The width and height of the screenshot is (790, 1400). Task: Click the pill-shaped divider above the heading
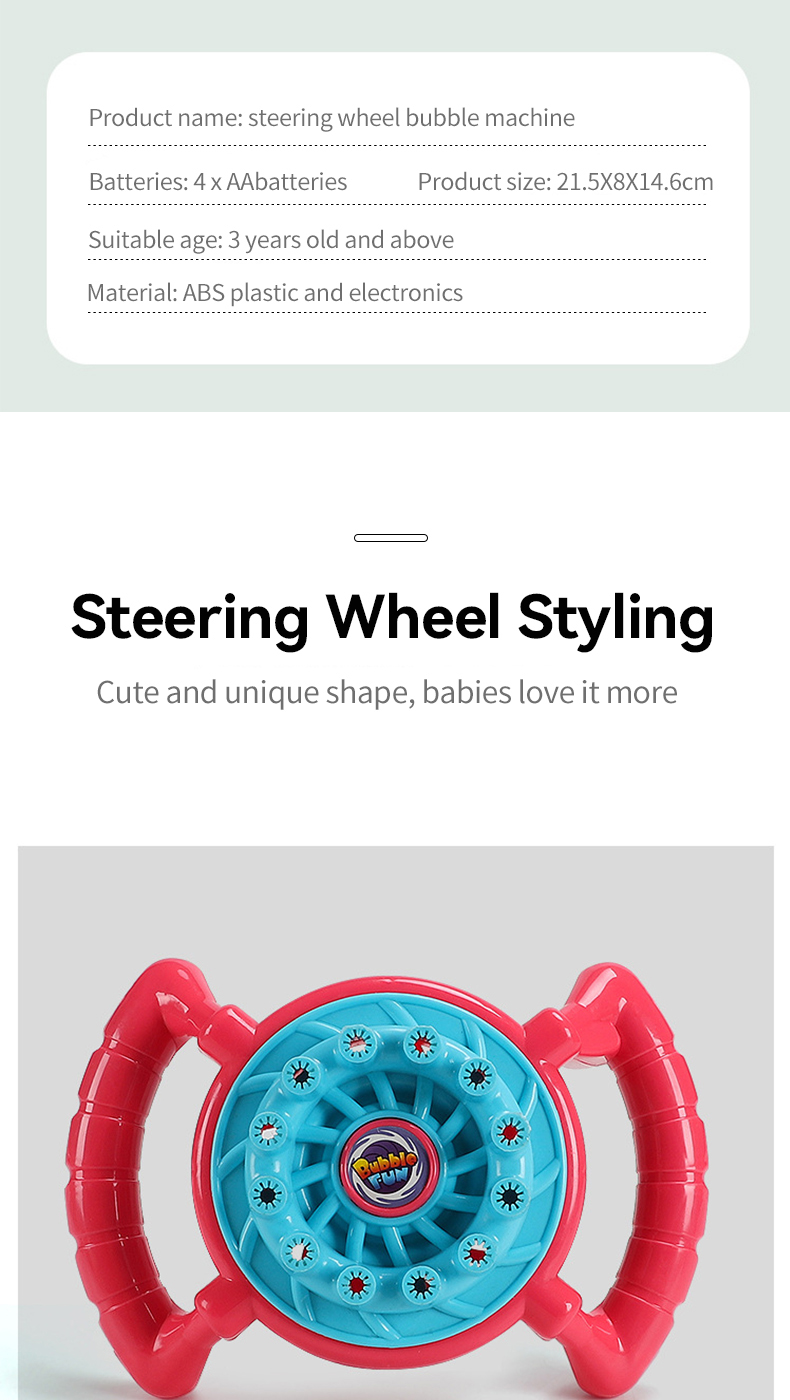(x=391, y=538)
